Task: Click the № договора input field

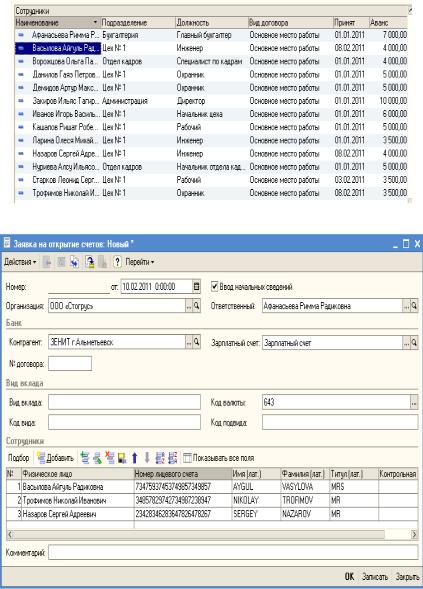Action: (70, 364)
